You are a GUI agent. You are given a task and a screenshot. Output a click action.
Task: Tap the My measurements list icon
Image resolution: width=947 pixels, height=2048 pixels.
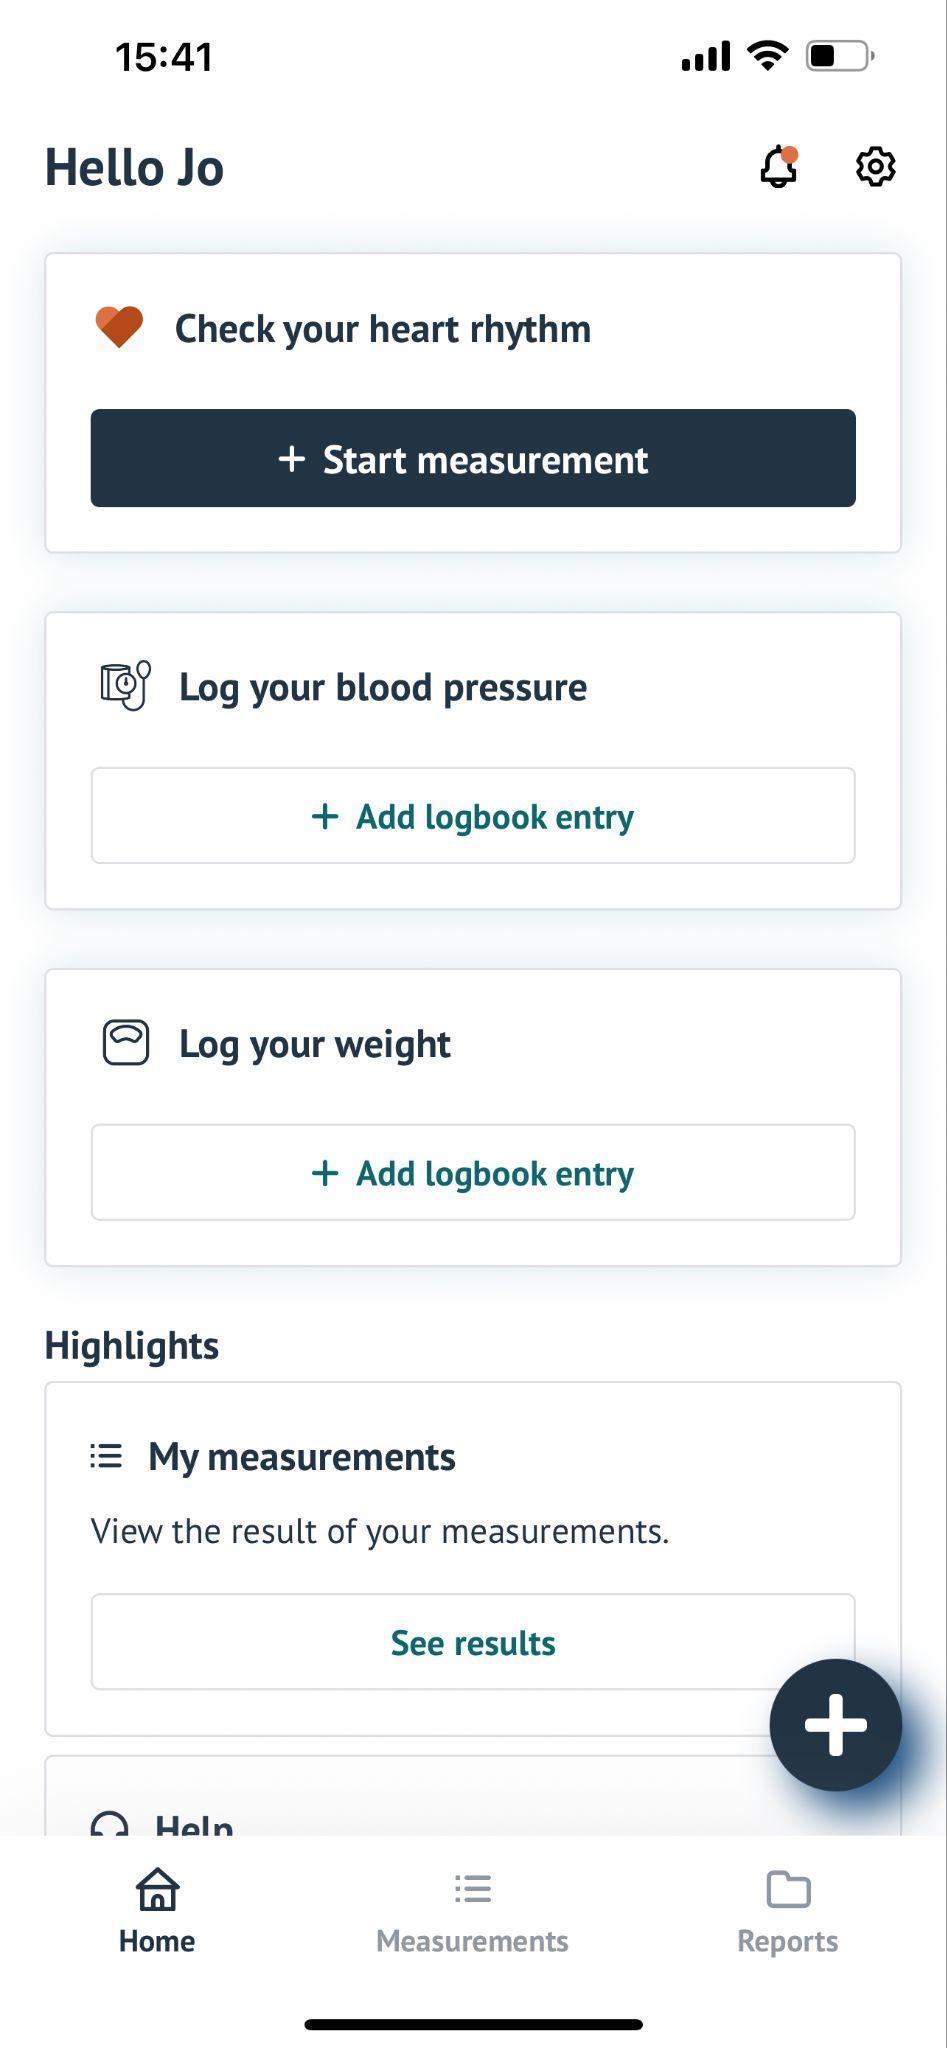click(x=106, y=1456)
